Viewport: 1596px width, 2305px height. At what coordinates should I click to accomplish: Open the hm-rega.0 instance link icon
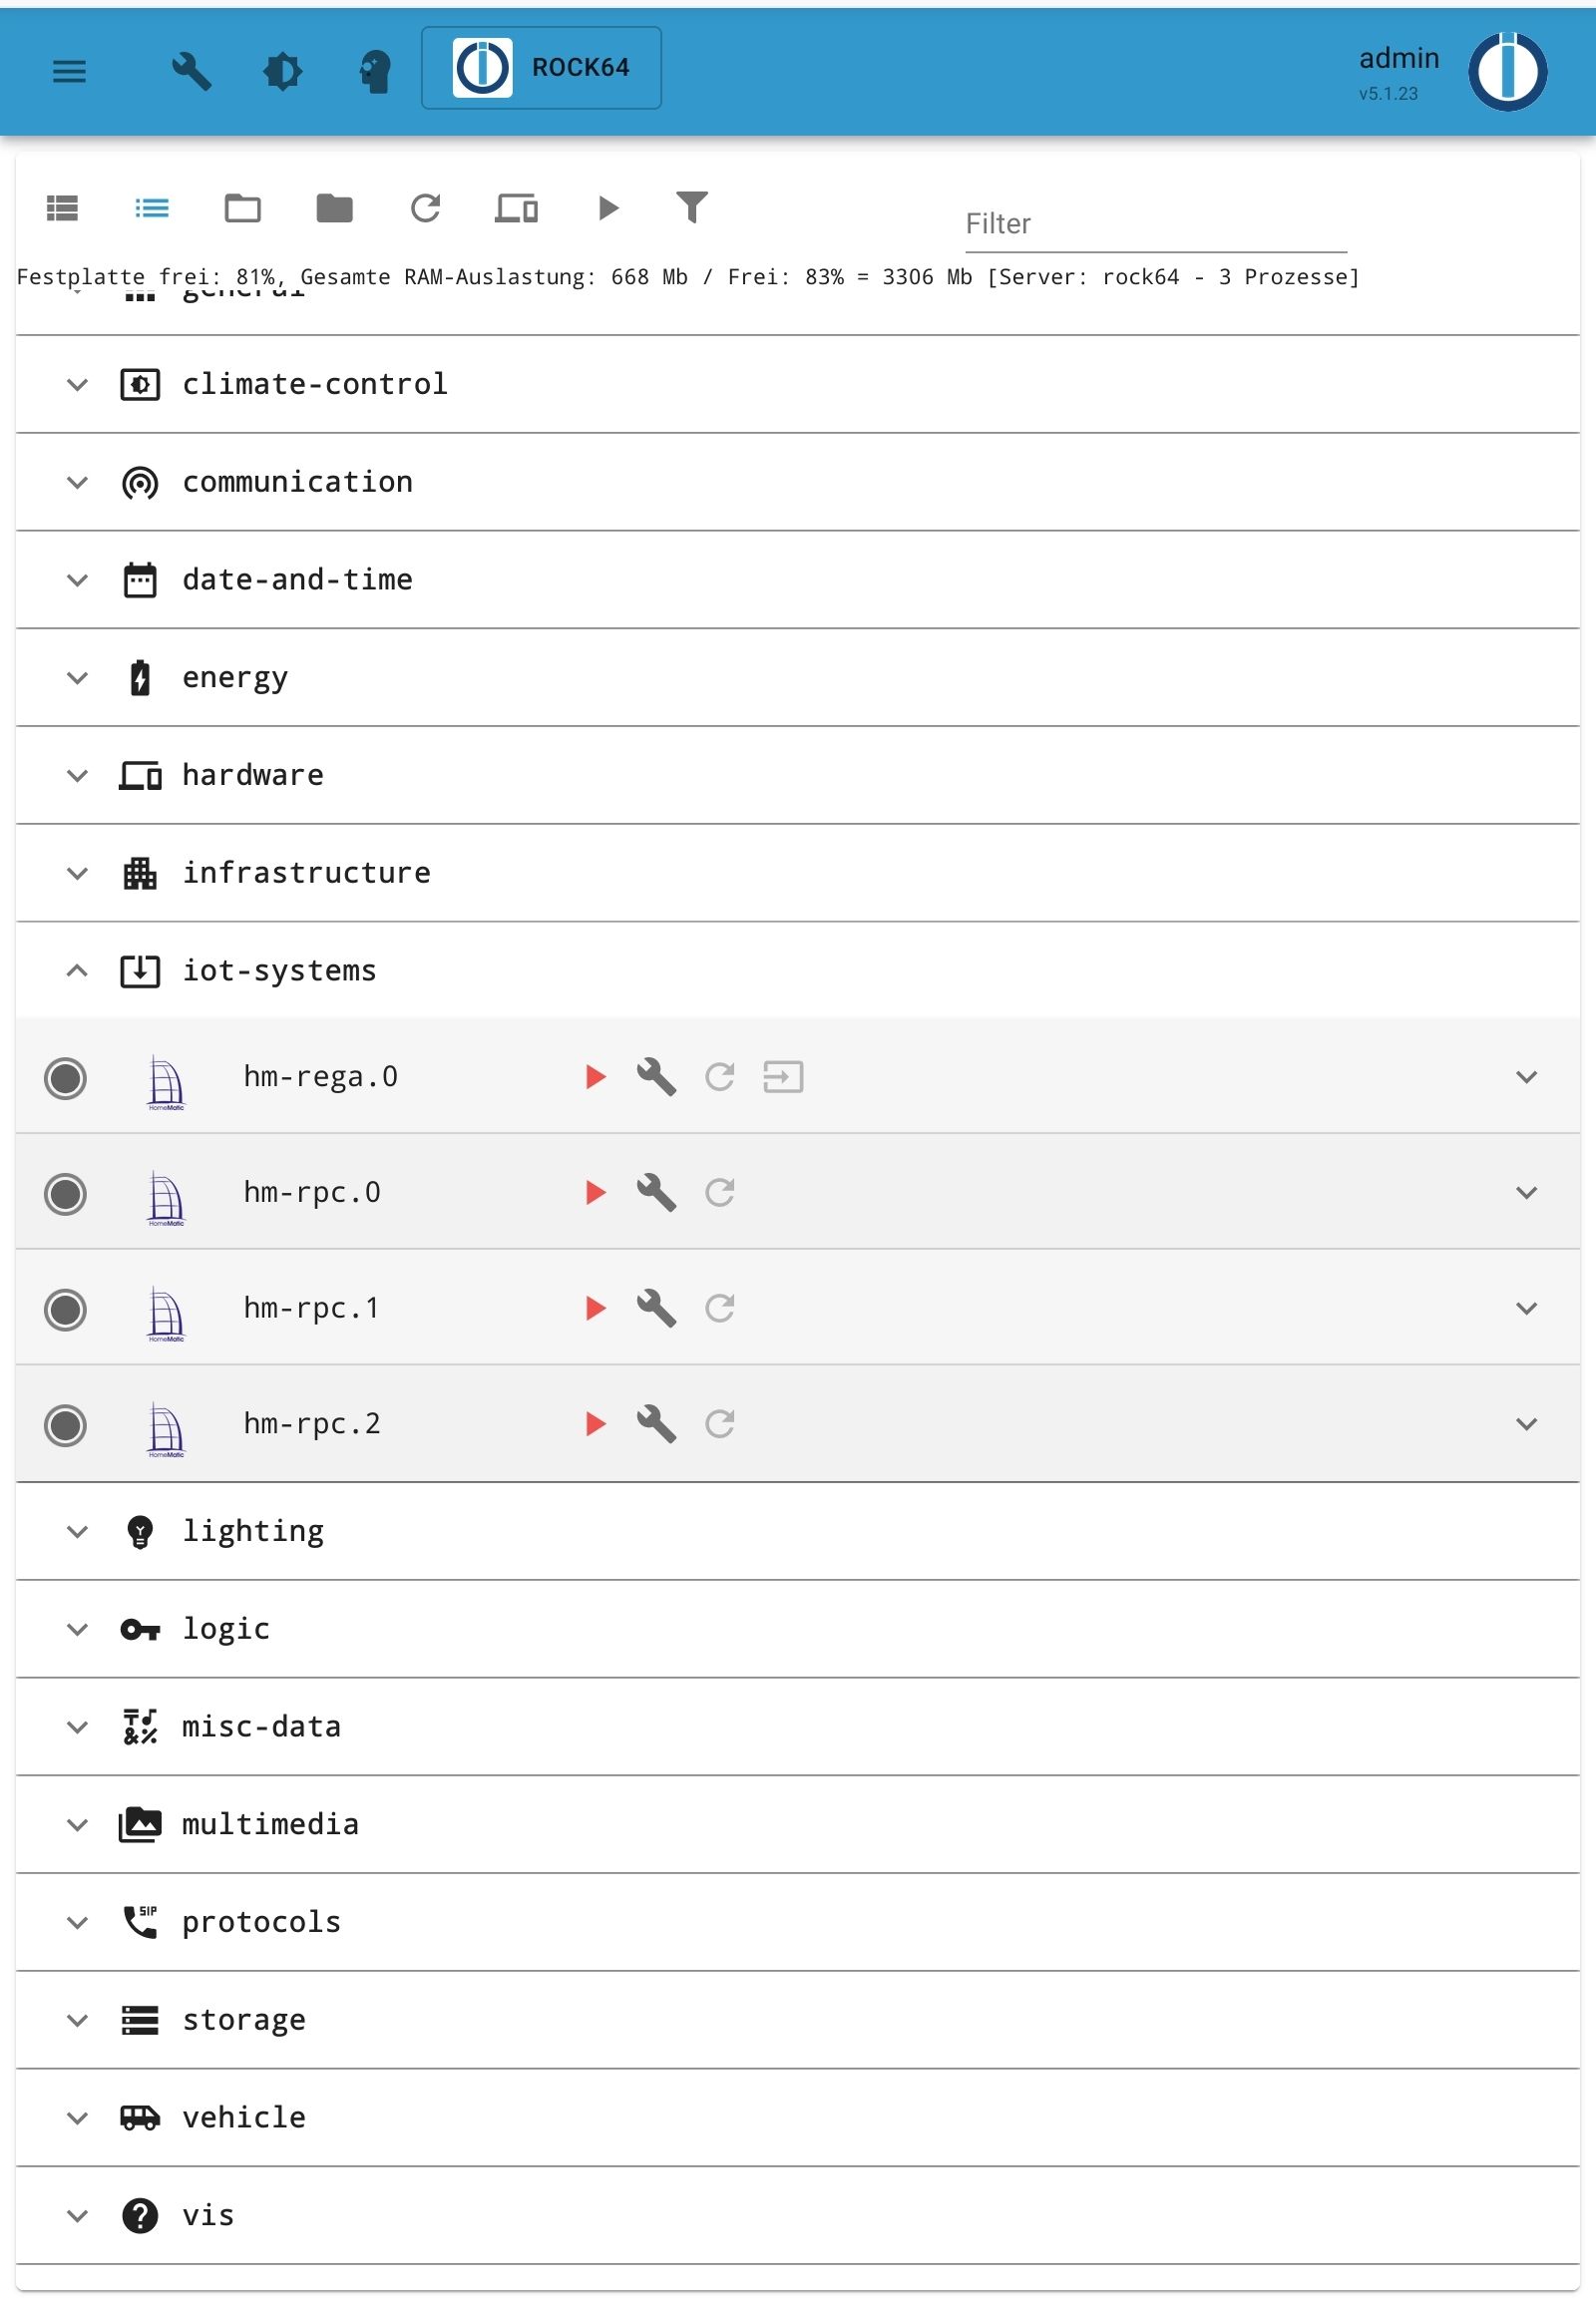tap(783, 1077)
